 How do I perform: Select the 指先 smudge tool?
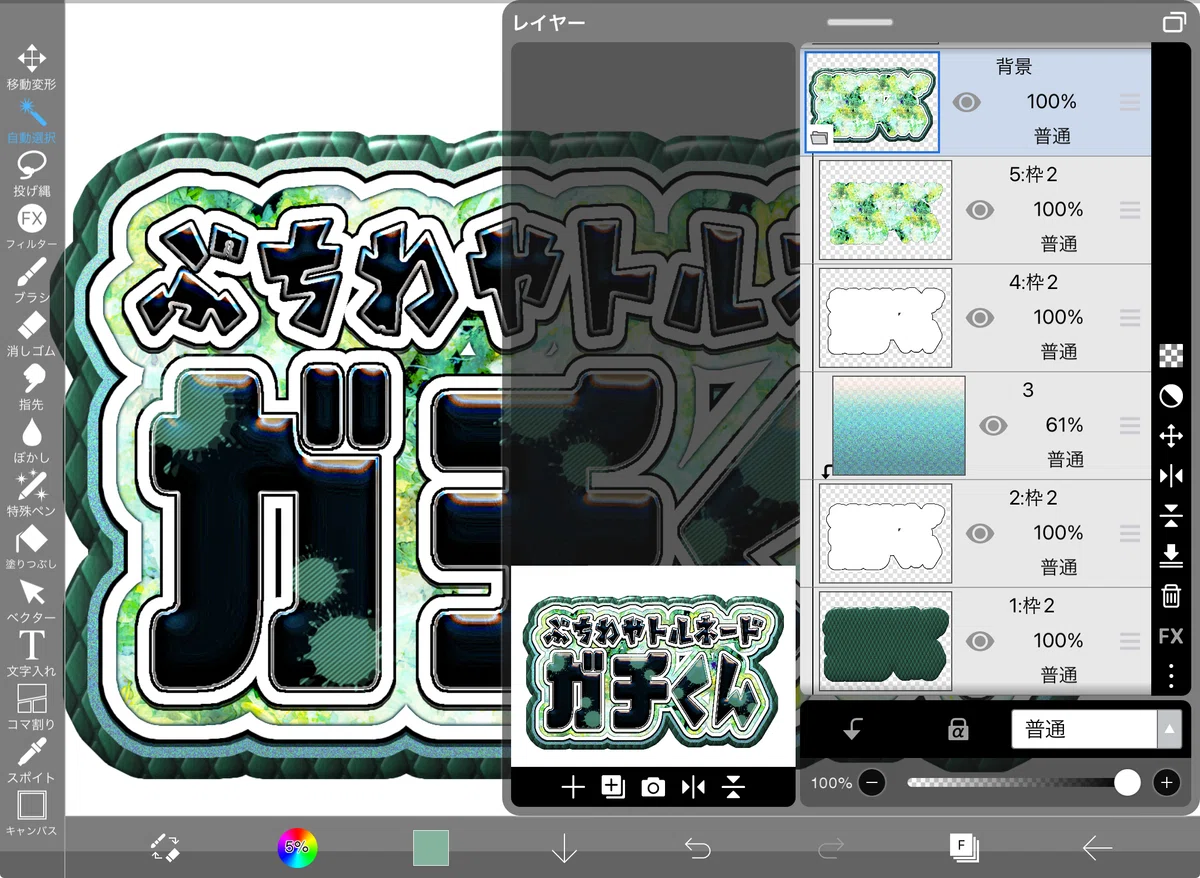[32, 386]
